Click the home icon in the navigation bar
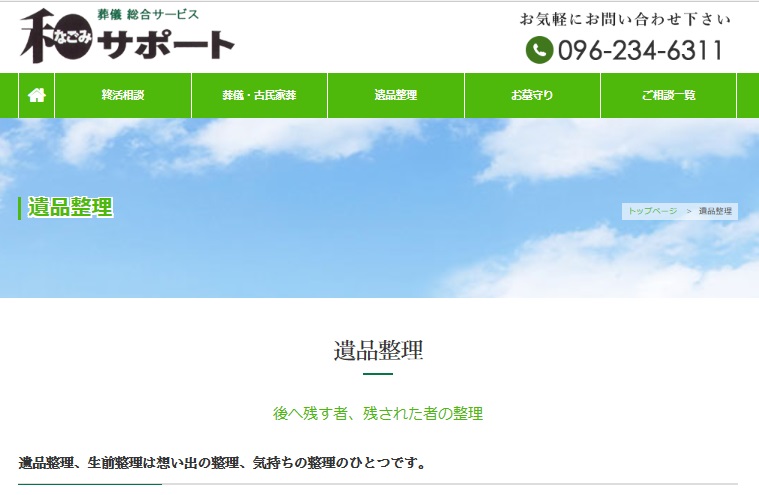 (37, 96)
